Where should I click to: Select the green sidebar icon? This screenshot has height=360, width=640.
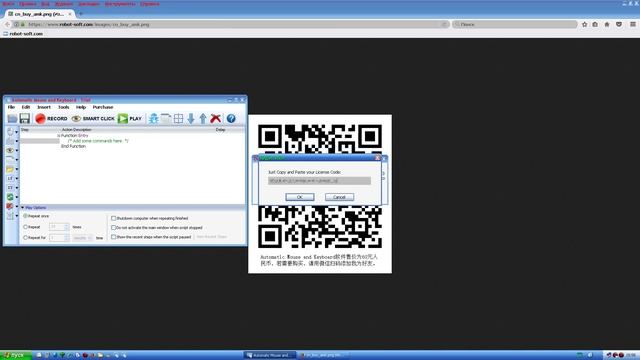point(10,197)
